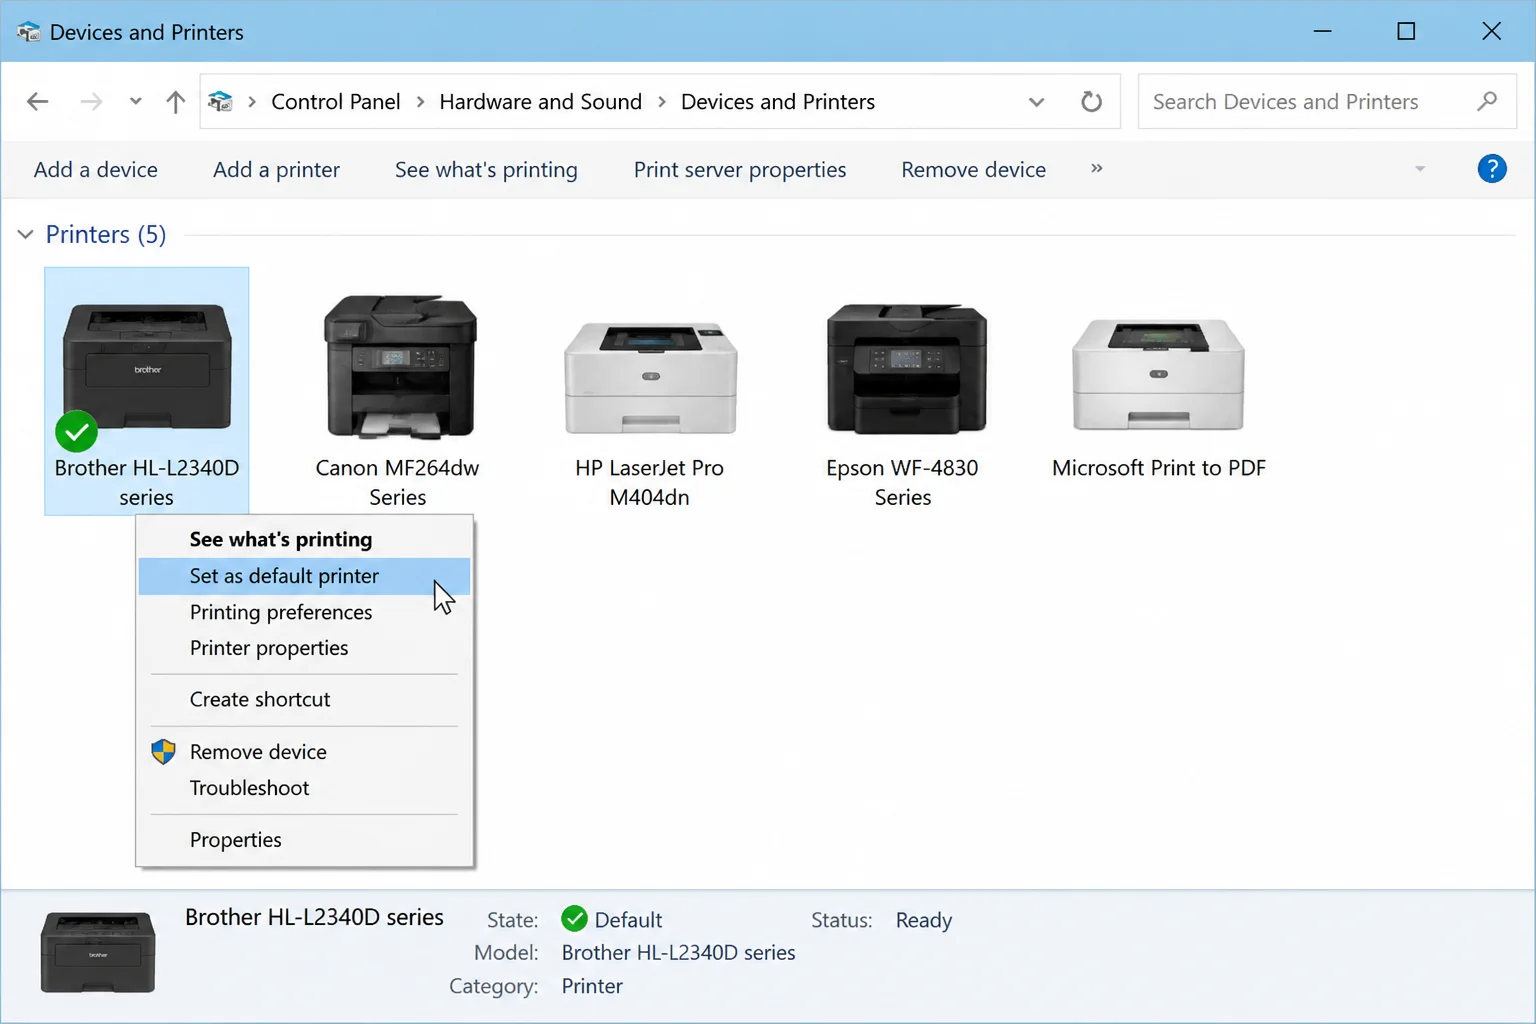Choose Remove device in context menu

coord(304,752)
